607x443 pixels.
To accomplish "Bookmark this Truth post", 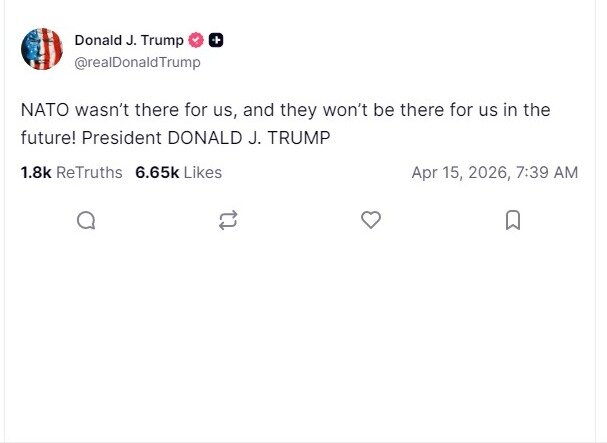I will point(513,220).
